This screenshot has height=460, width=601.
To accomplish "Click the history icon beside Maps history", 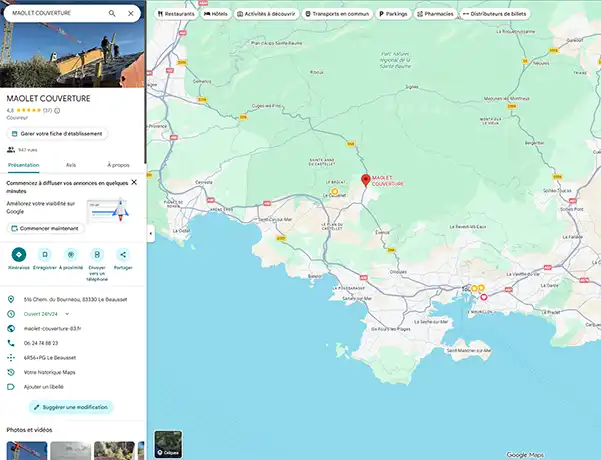I will coord(11,372).
